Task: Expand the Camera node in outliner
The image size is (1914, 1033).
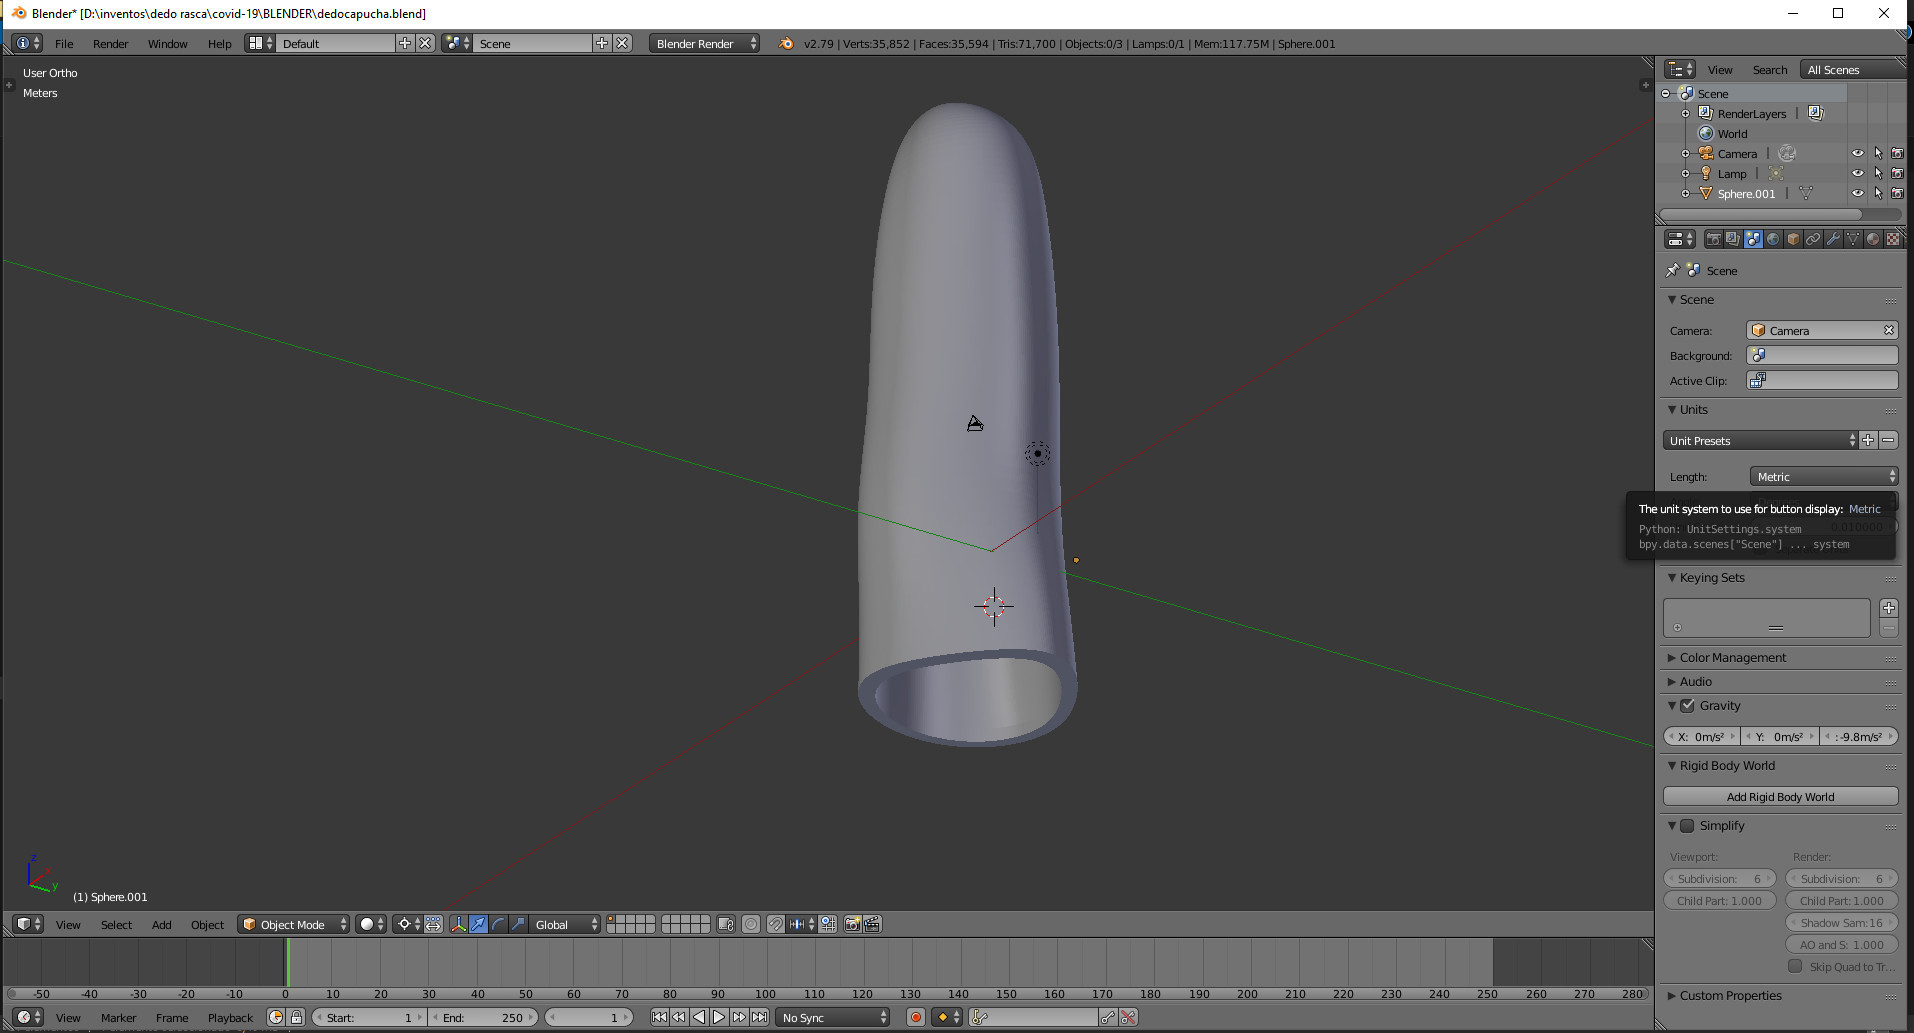Action: (1685, 153)
